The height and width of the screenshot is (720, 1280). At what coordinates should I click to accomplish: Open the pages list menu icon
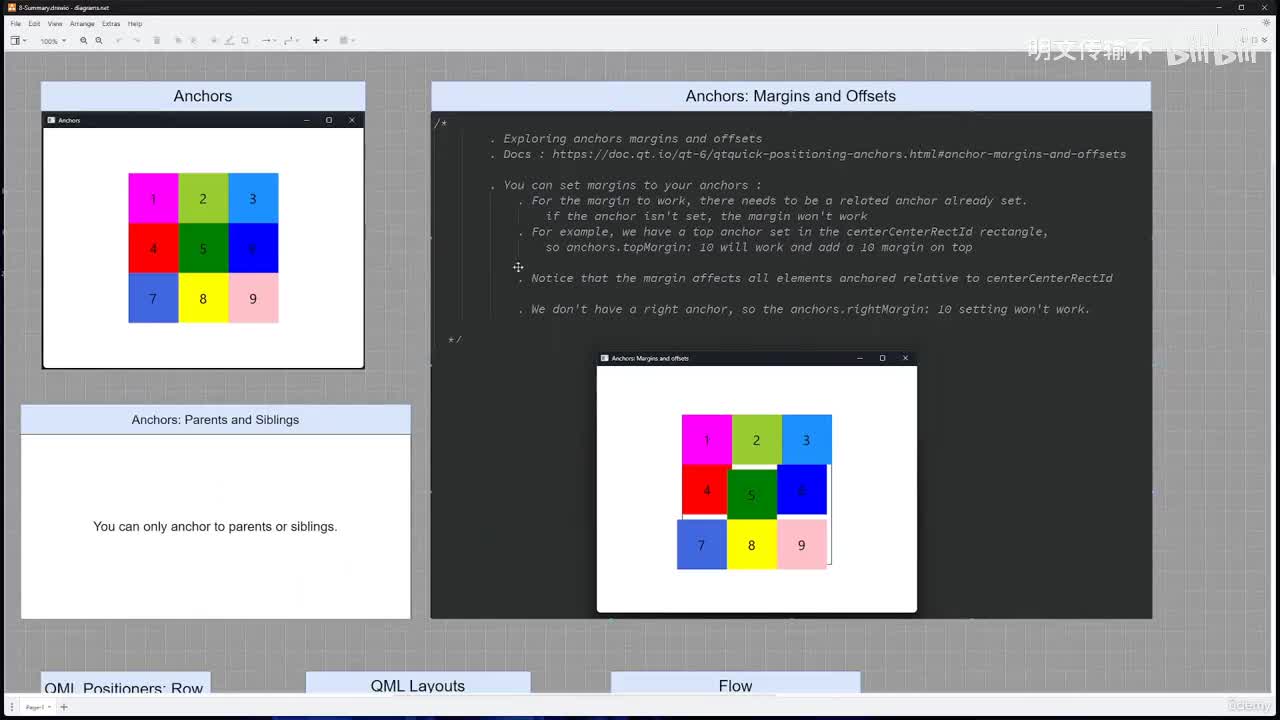[12, 707]
